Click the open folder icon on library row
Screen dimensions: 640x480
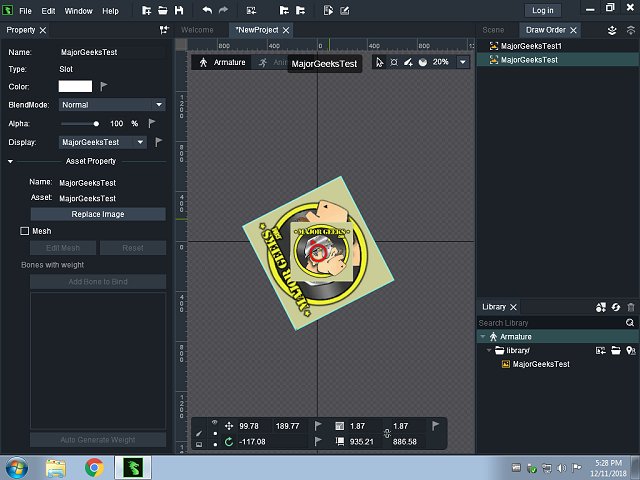(616, 351)
